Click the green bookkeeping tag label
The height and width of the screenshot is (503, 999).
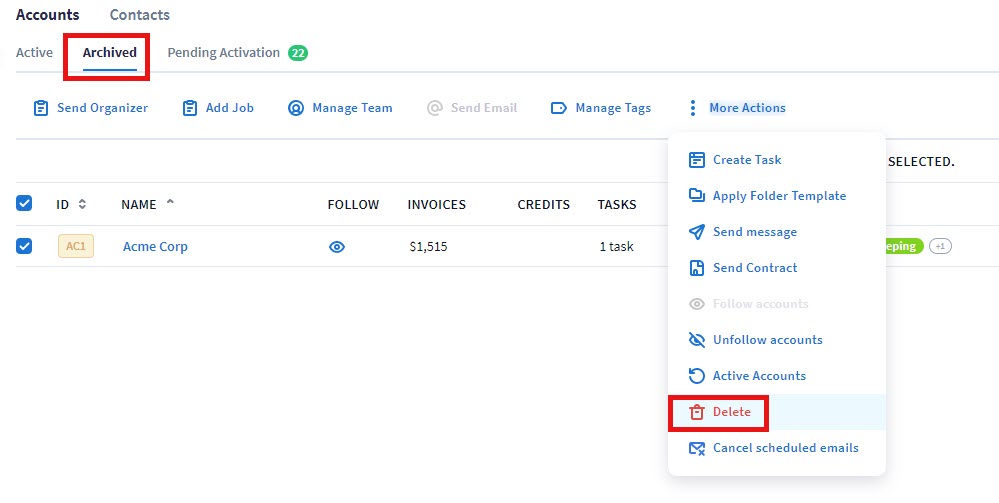[x=903, y=246]
